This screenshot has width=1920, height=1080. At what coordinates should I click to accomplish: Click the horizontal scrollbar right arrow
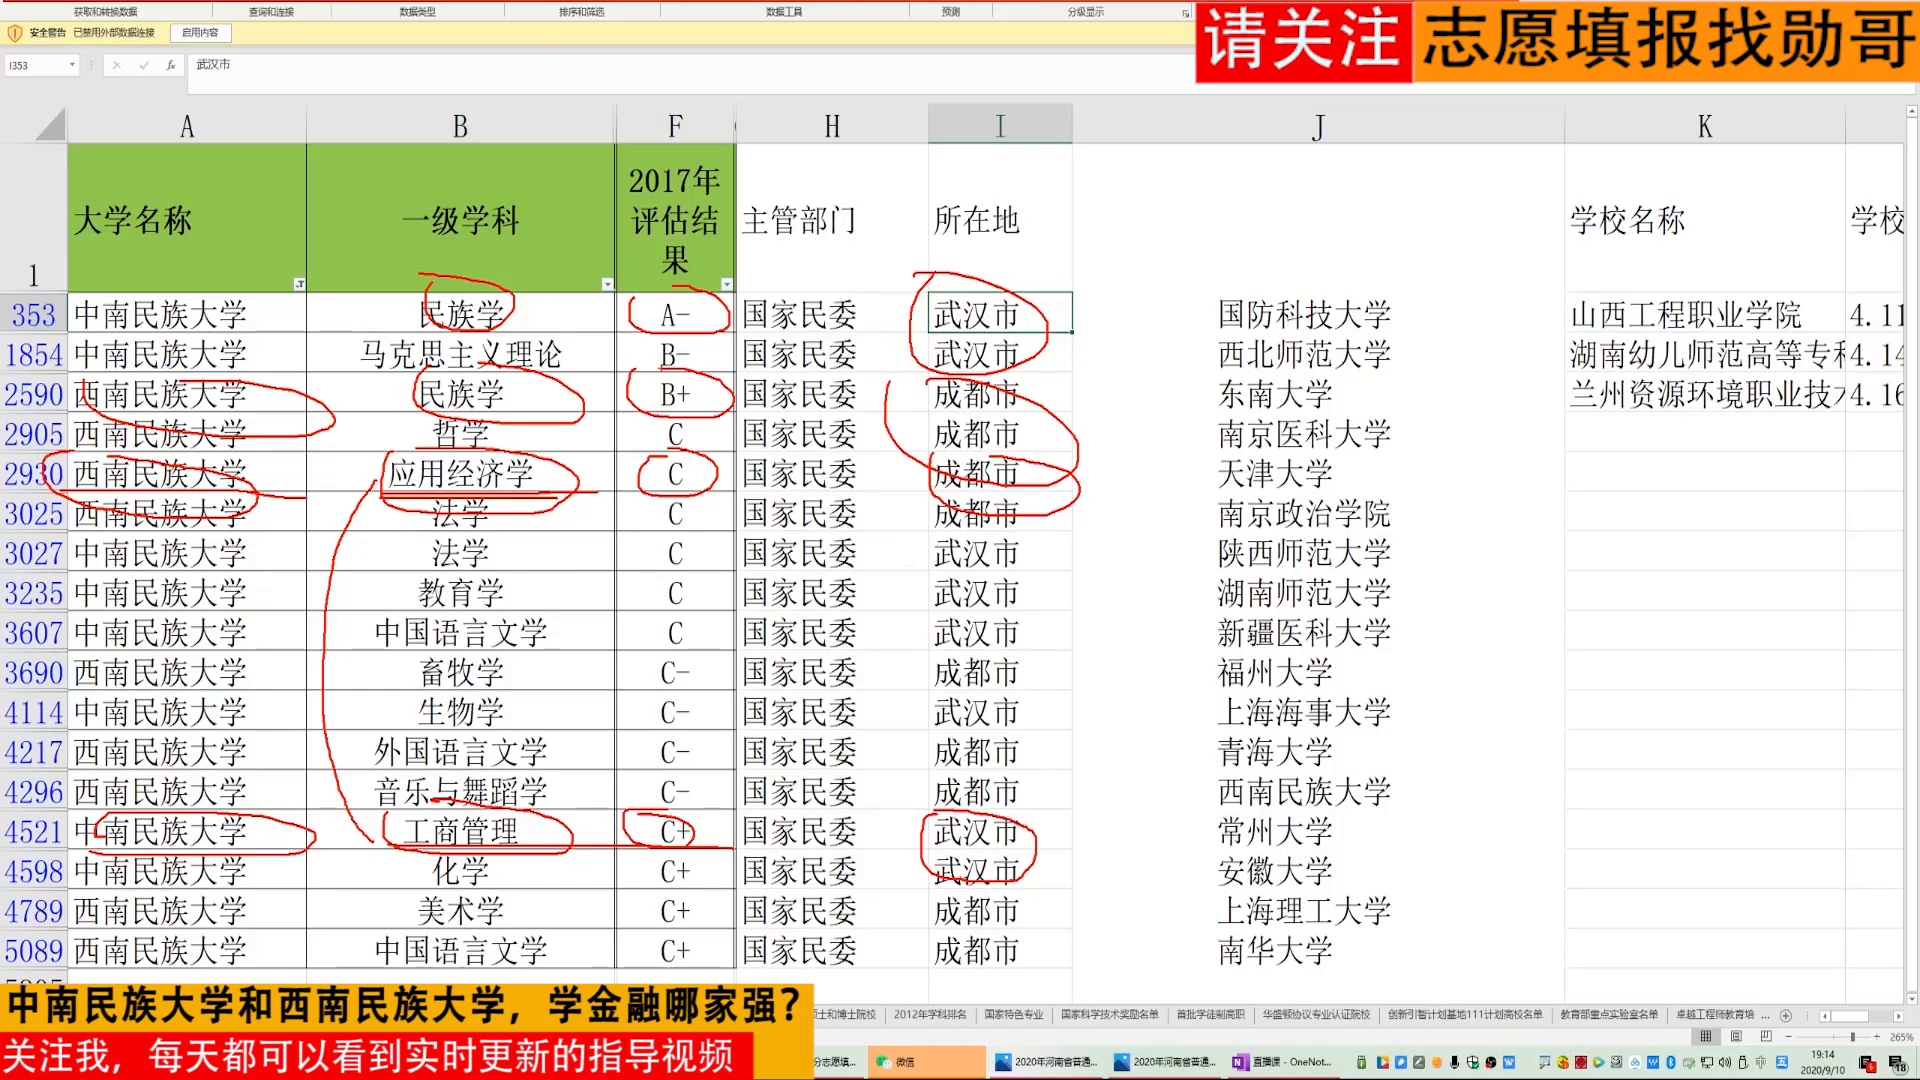pyautogui.click(x=1898, y=1016)
